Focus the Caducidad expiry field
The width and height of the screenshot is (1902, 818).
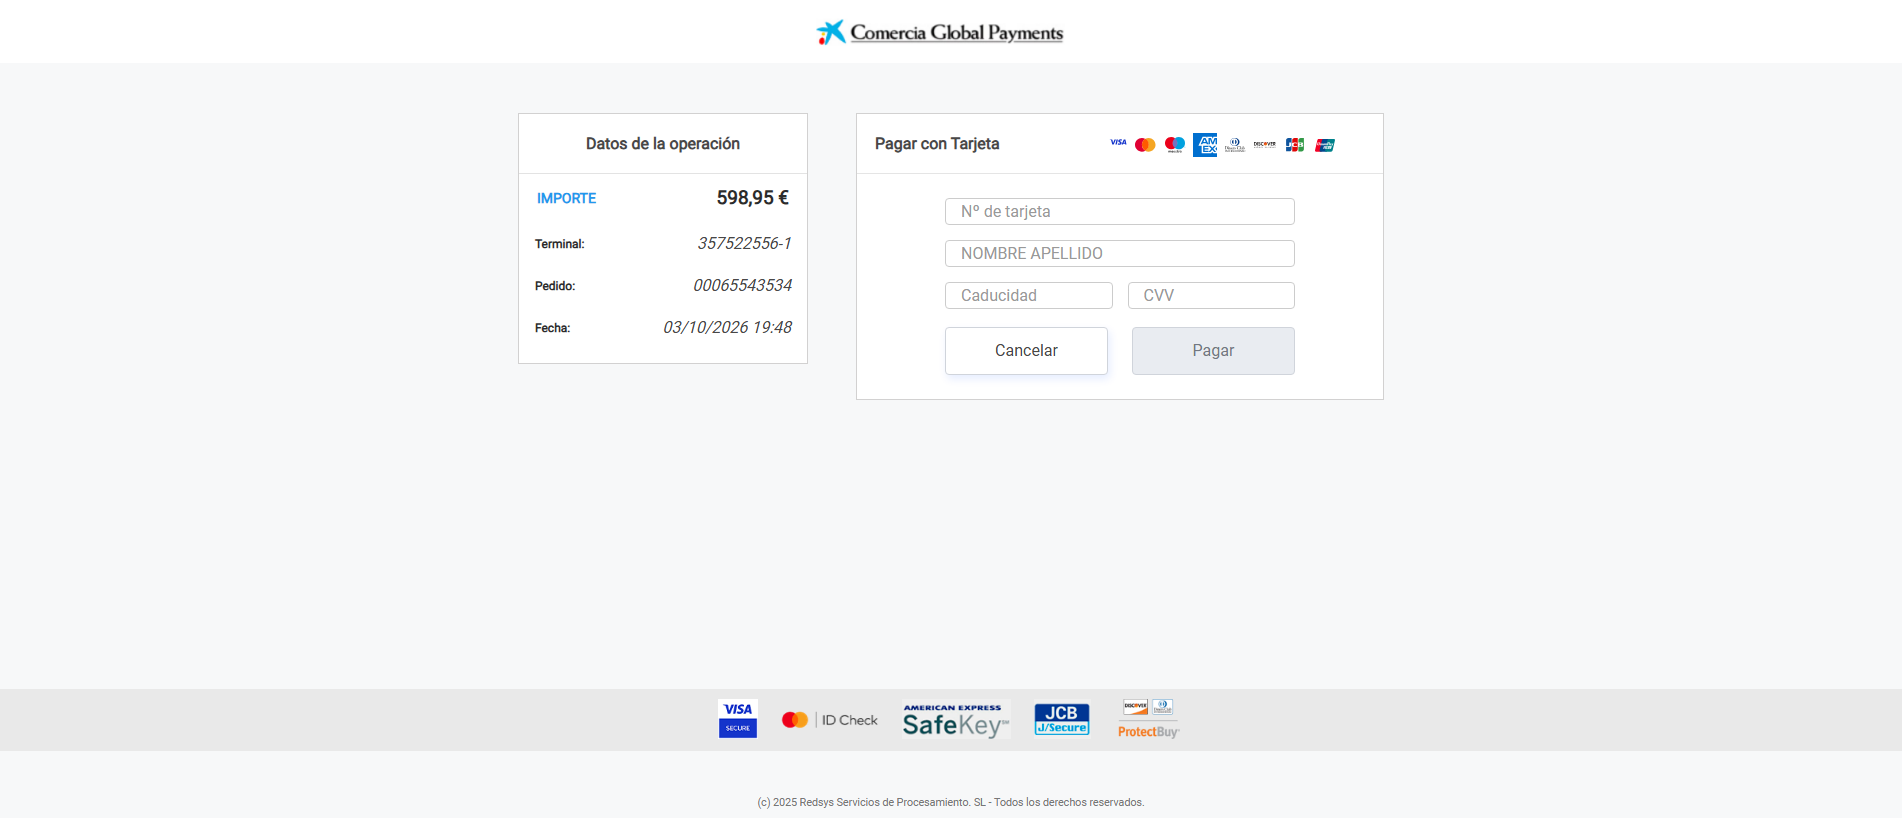[x=1029, y=295]
